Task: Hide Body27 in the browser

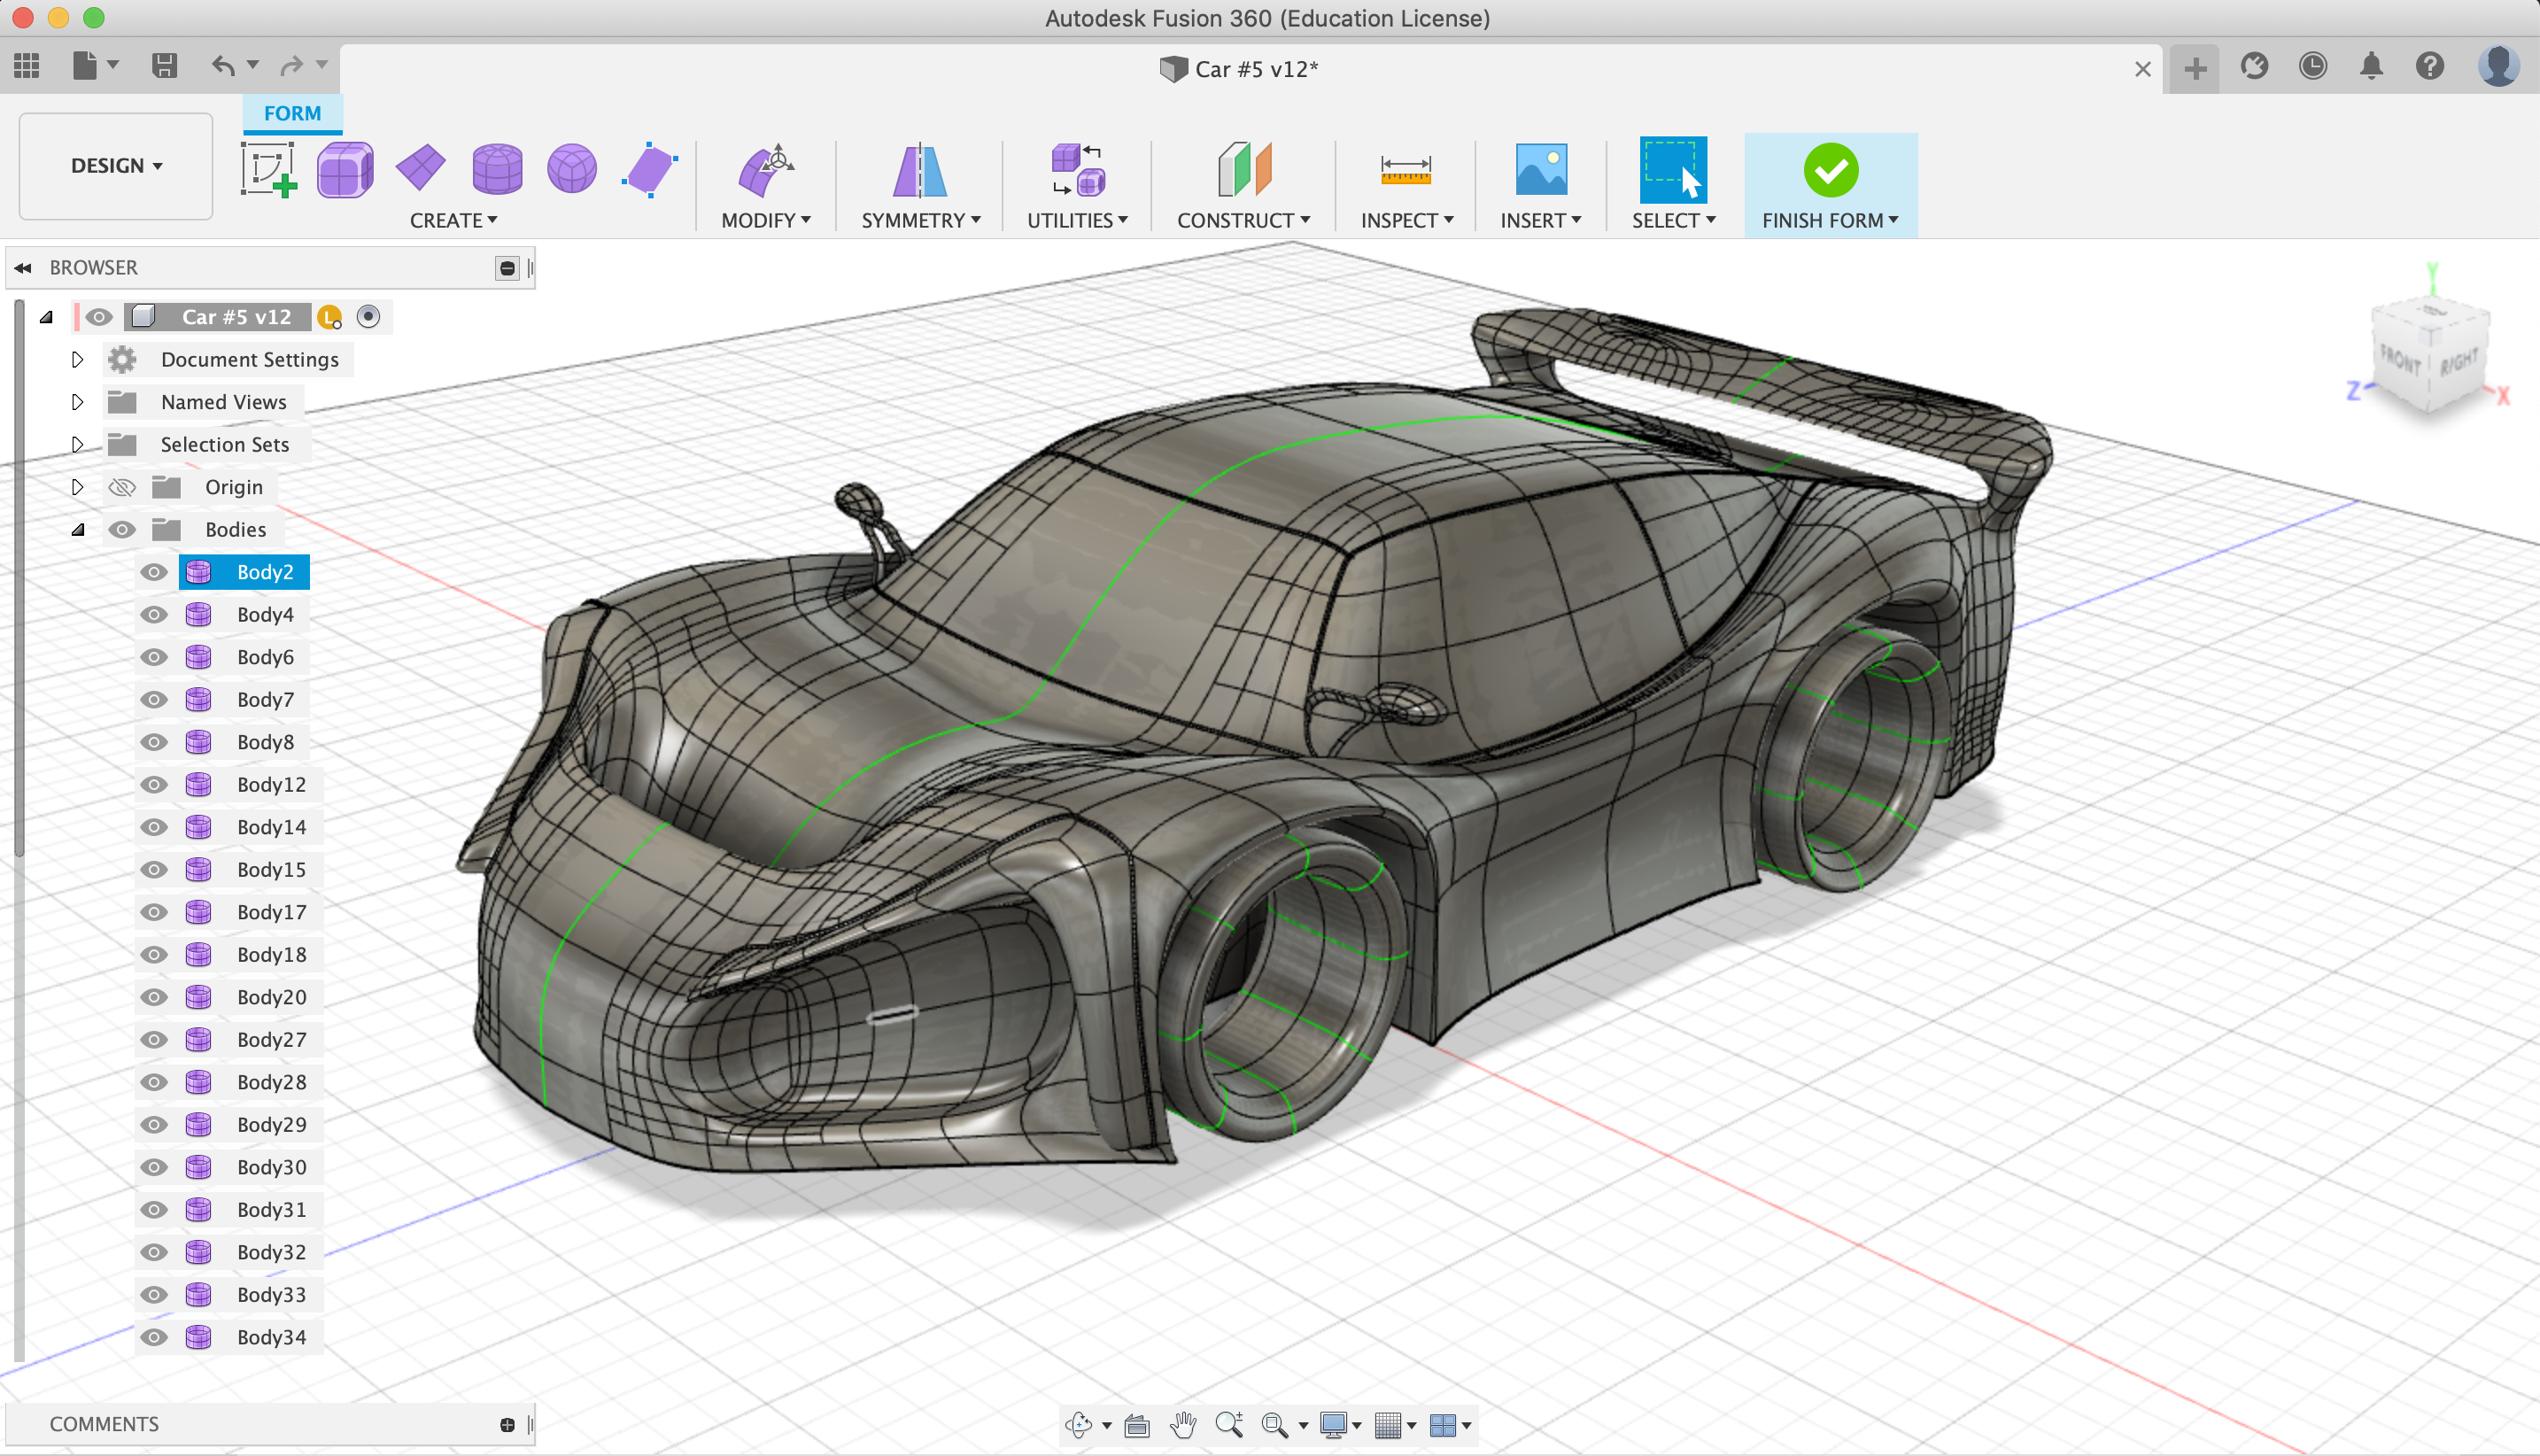Action: pos(151,1039)
